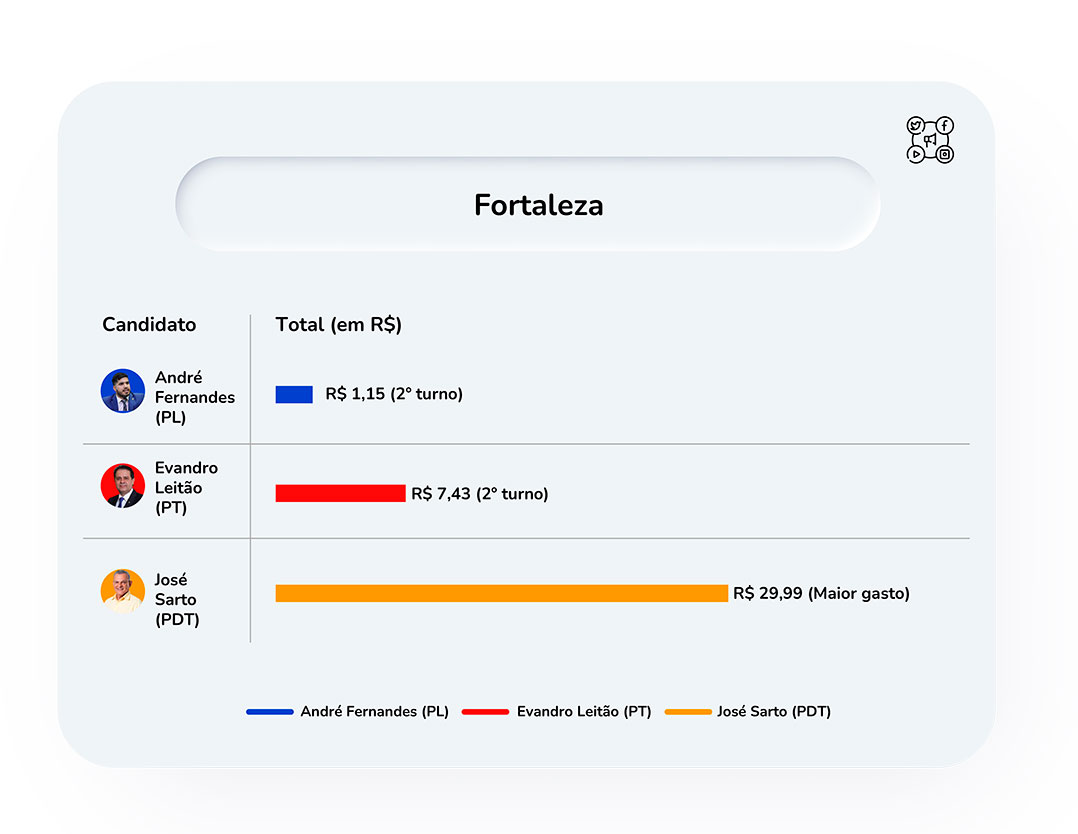Click the blue André Fernandes bar
This screenshot has height=834, width=1078.
[x=294, y=394]
